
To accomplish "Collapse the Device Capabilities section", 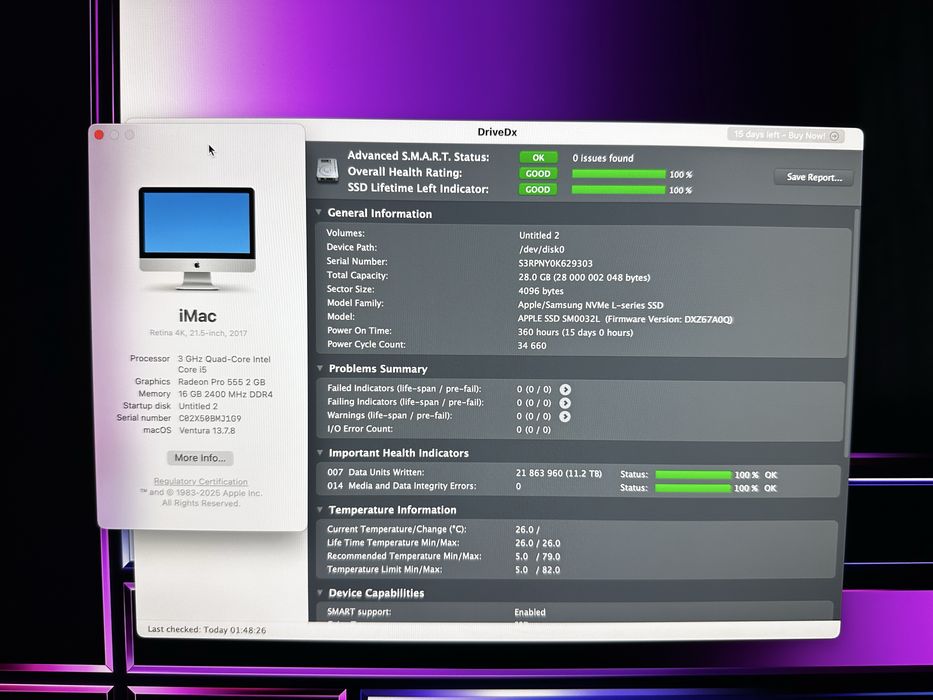I will tap(320, 592).
